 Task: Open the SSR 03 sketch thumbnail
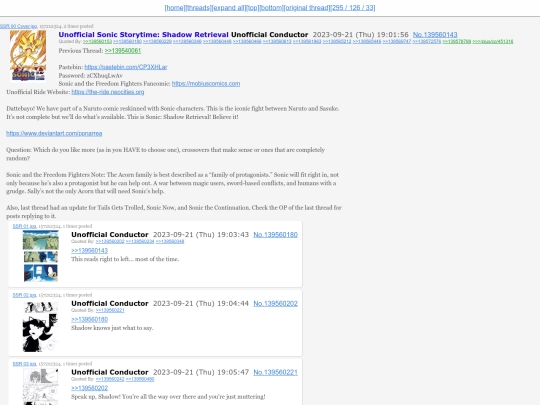pyautogui.click(x=41, y=387)
